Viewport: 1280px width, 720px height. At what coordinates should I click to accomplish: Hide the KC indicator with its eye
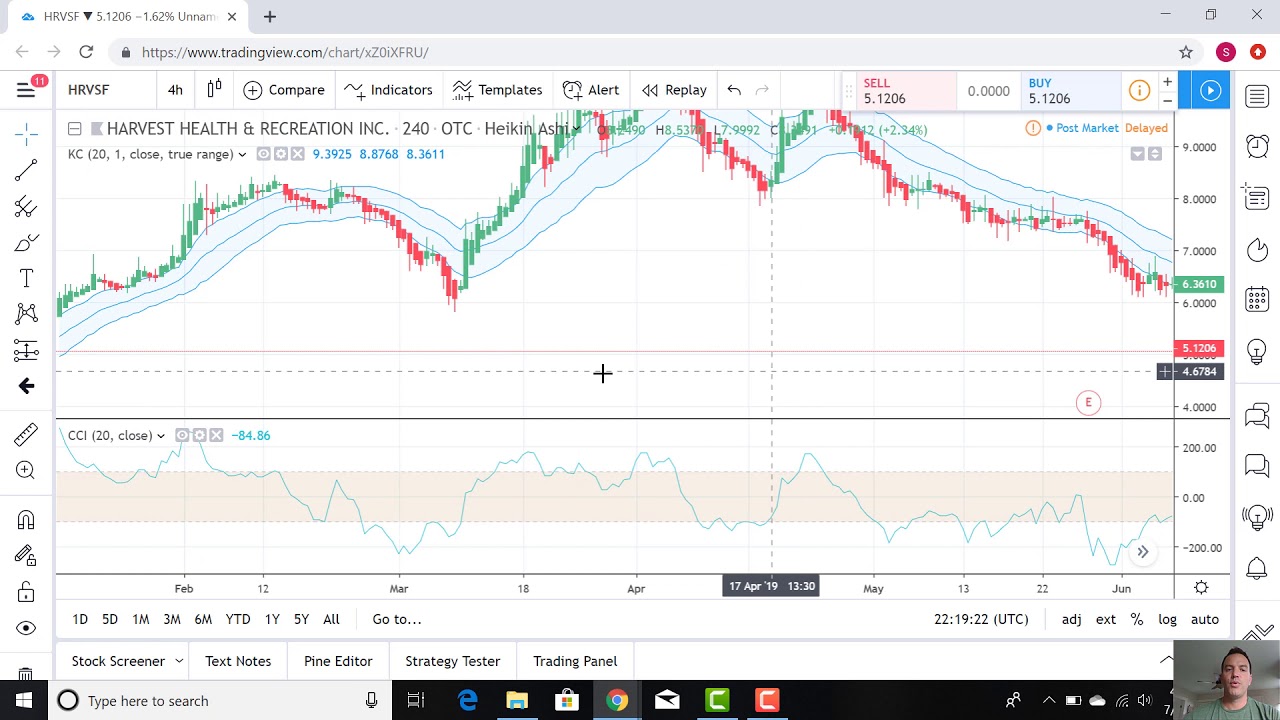[263, 154]
